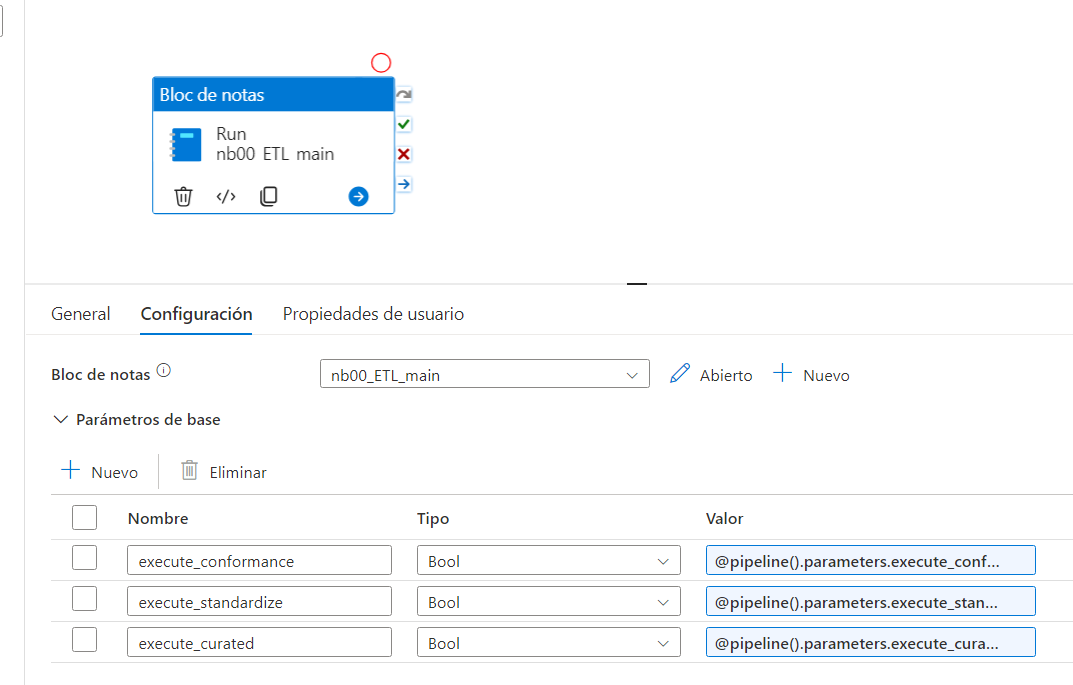Clone the notebook activity with copy icon

pyautogui.click(x=268, y=197)
